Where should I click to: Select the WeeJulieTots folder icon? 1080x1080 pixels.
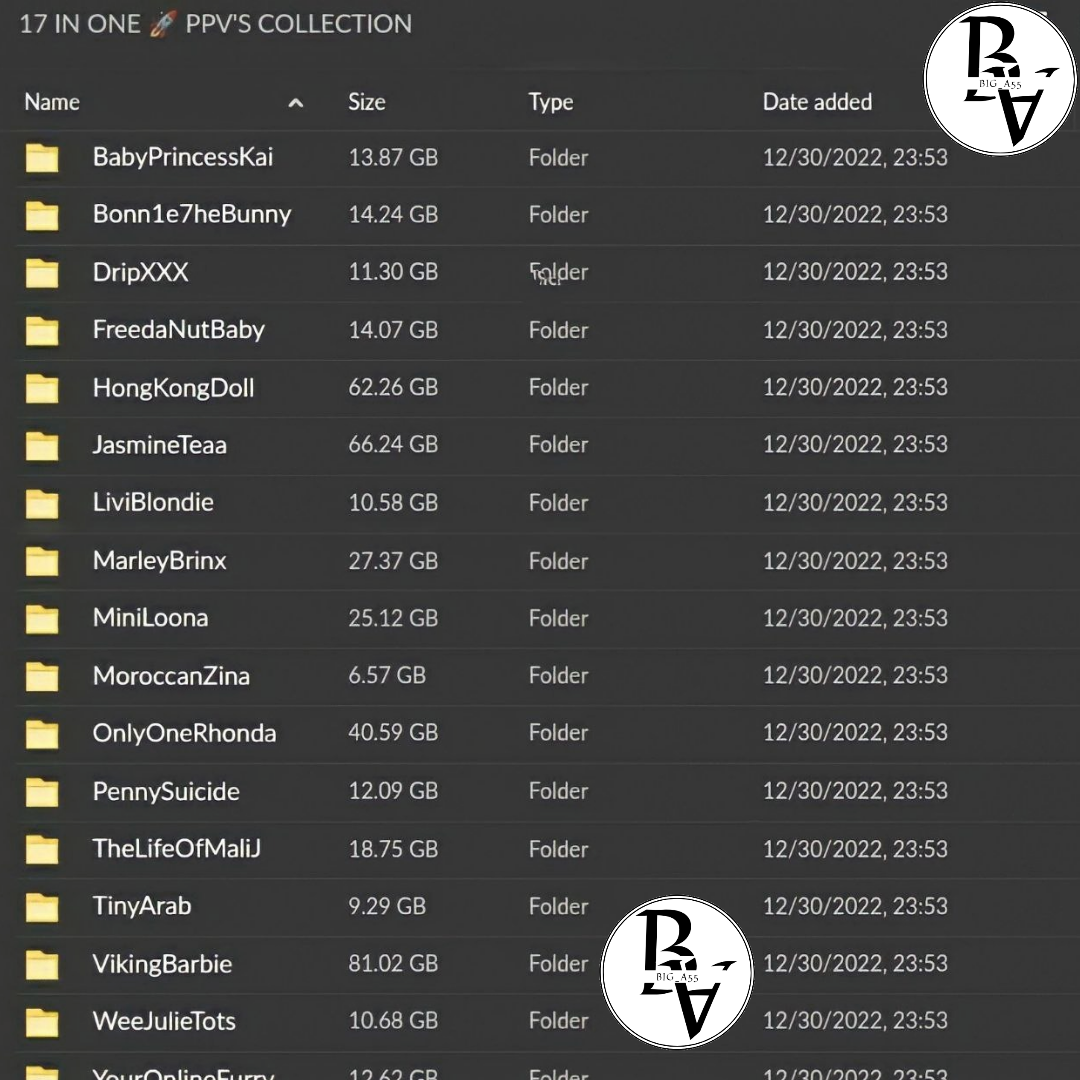point(42,1022)
